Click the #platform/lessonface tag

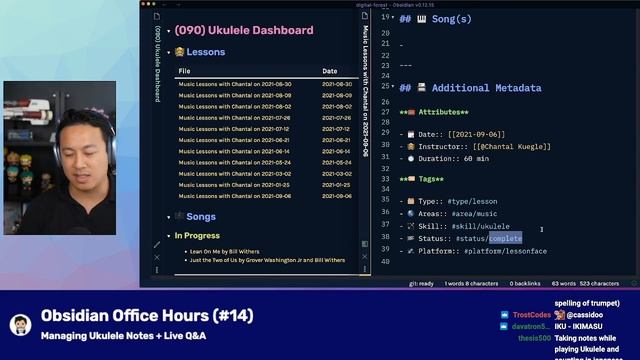click(x=505, y=251)
